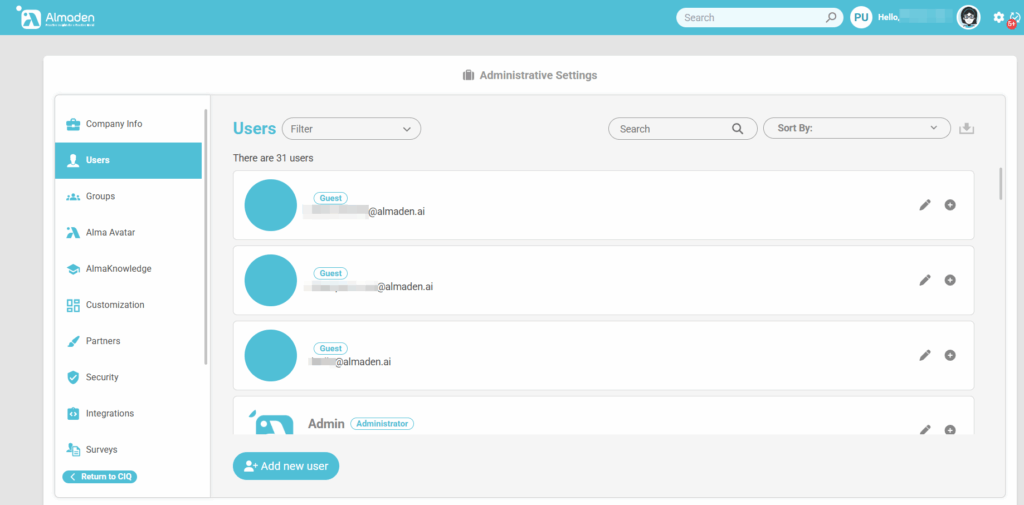Click Return to CIQ button

(x=100, y=477)
